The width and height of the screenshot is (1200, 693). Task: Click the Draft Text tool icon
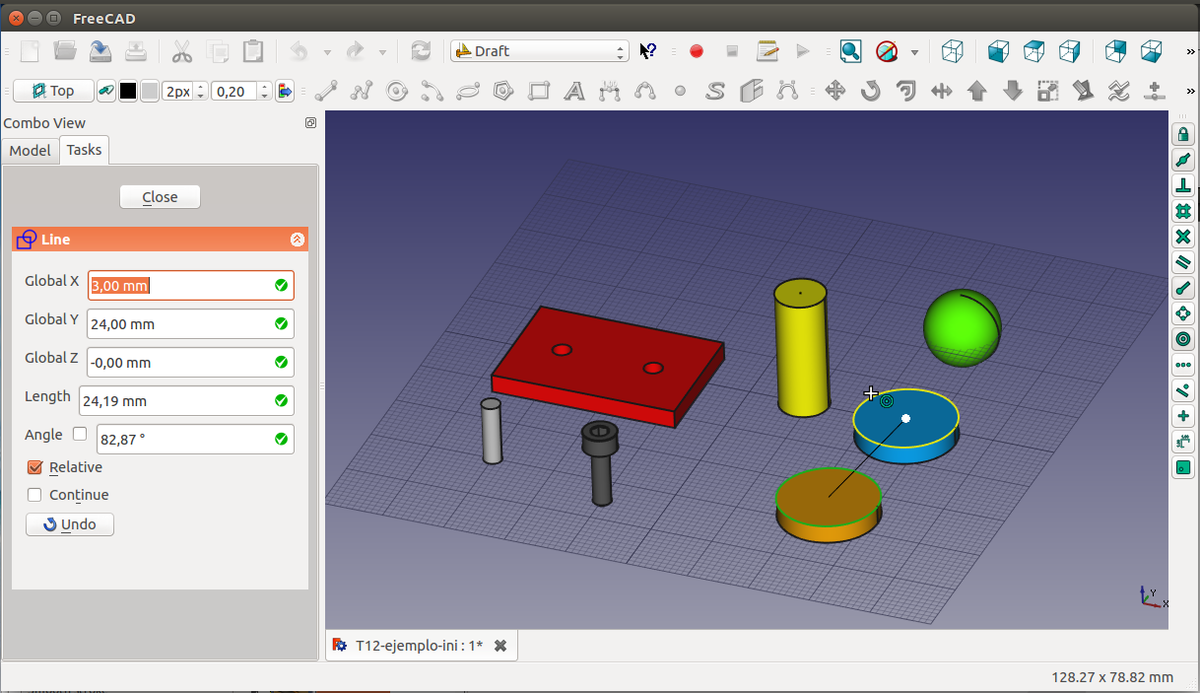[574, 91]
